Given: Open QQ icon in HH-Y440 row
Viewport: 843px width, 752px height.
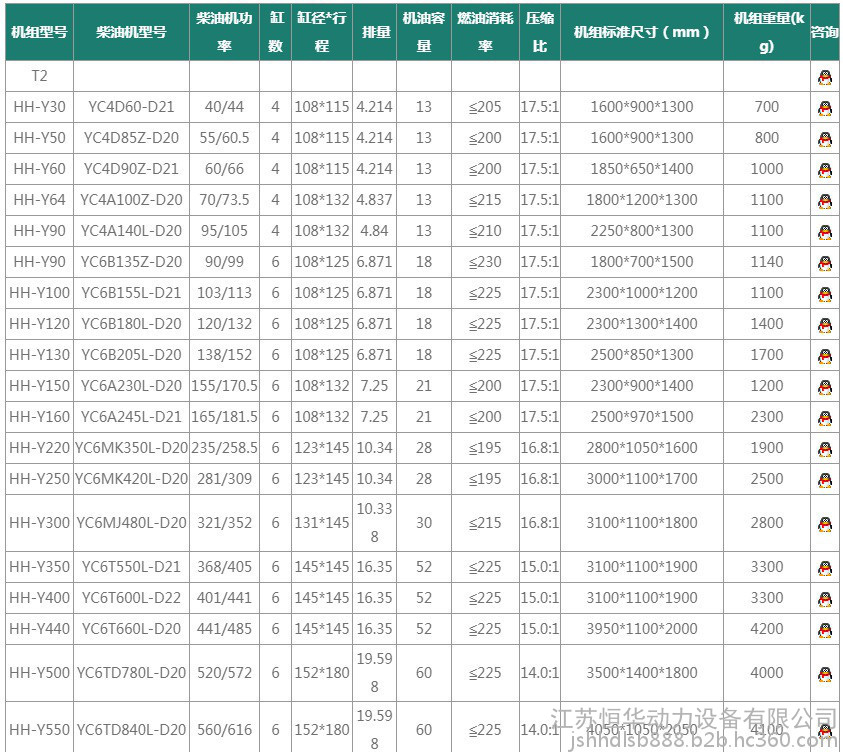Looking at the screenshot, I should pyautogui.click(x=825, y=631).
